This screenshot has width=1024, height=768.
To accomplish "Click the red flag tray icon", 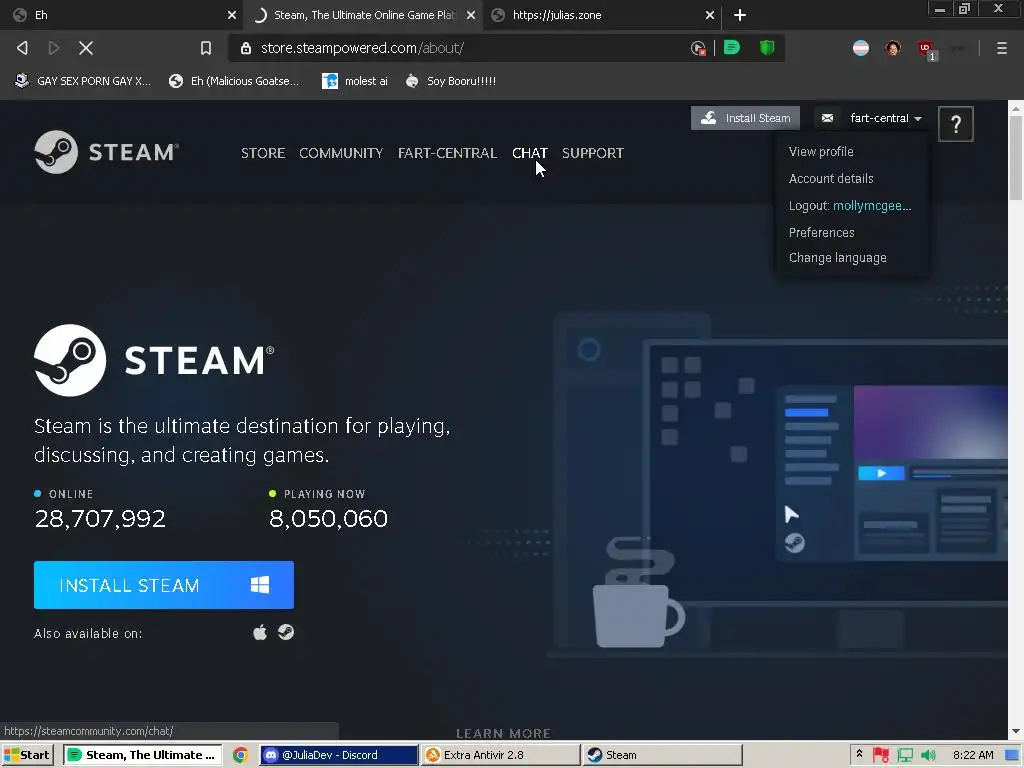I will point(881,755).
